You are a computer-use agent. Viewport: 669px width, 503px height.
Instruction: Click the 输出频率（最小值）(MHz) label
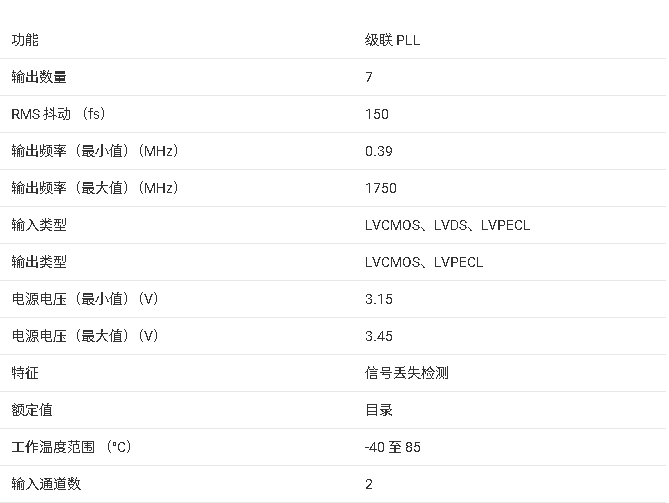[x=95, y=151]
